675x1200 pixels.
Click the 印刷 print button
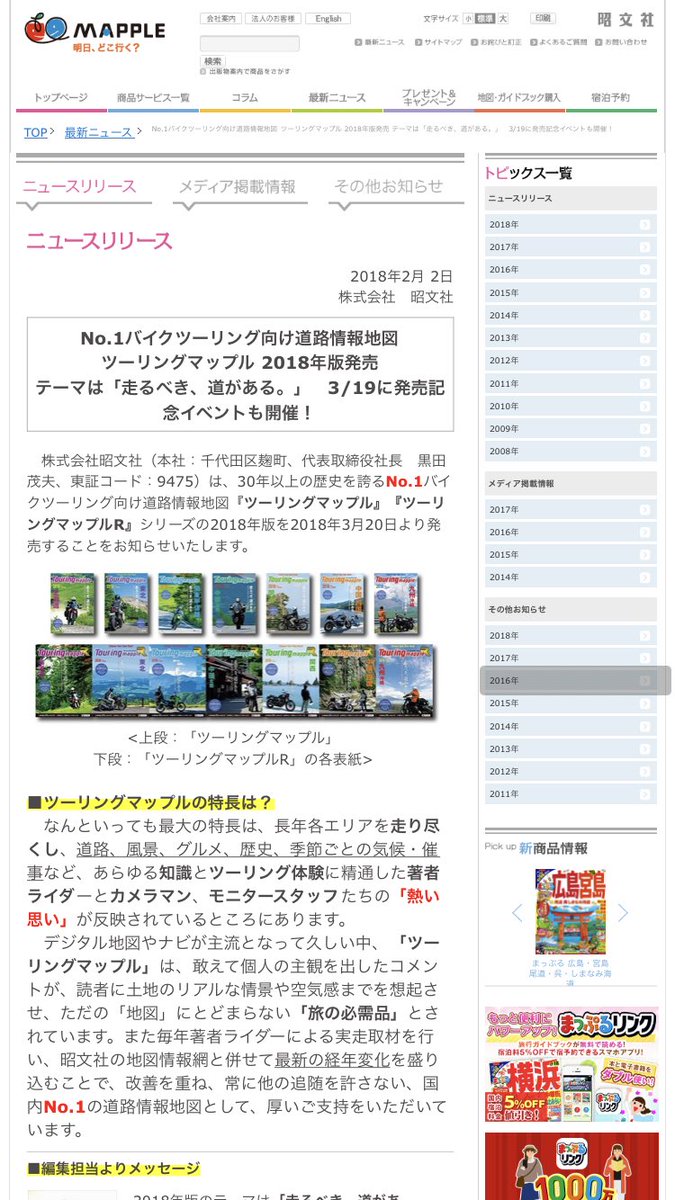tap(541, 18)
